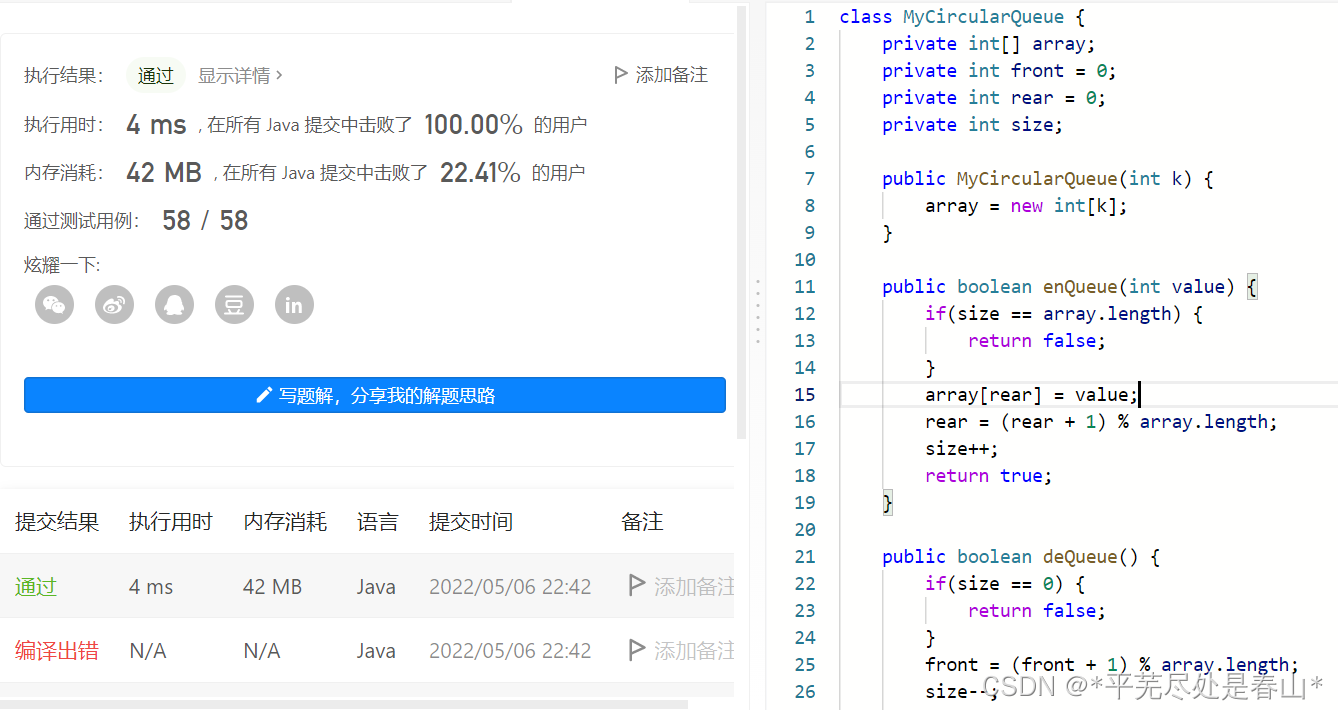The image size is (1338, 710).
Task: Click the 内存消耗 column header
Action: pyautogui.click(x=285, y=521)
